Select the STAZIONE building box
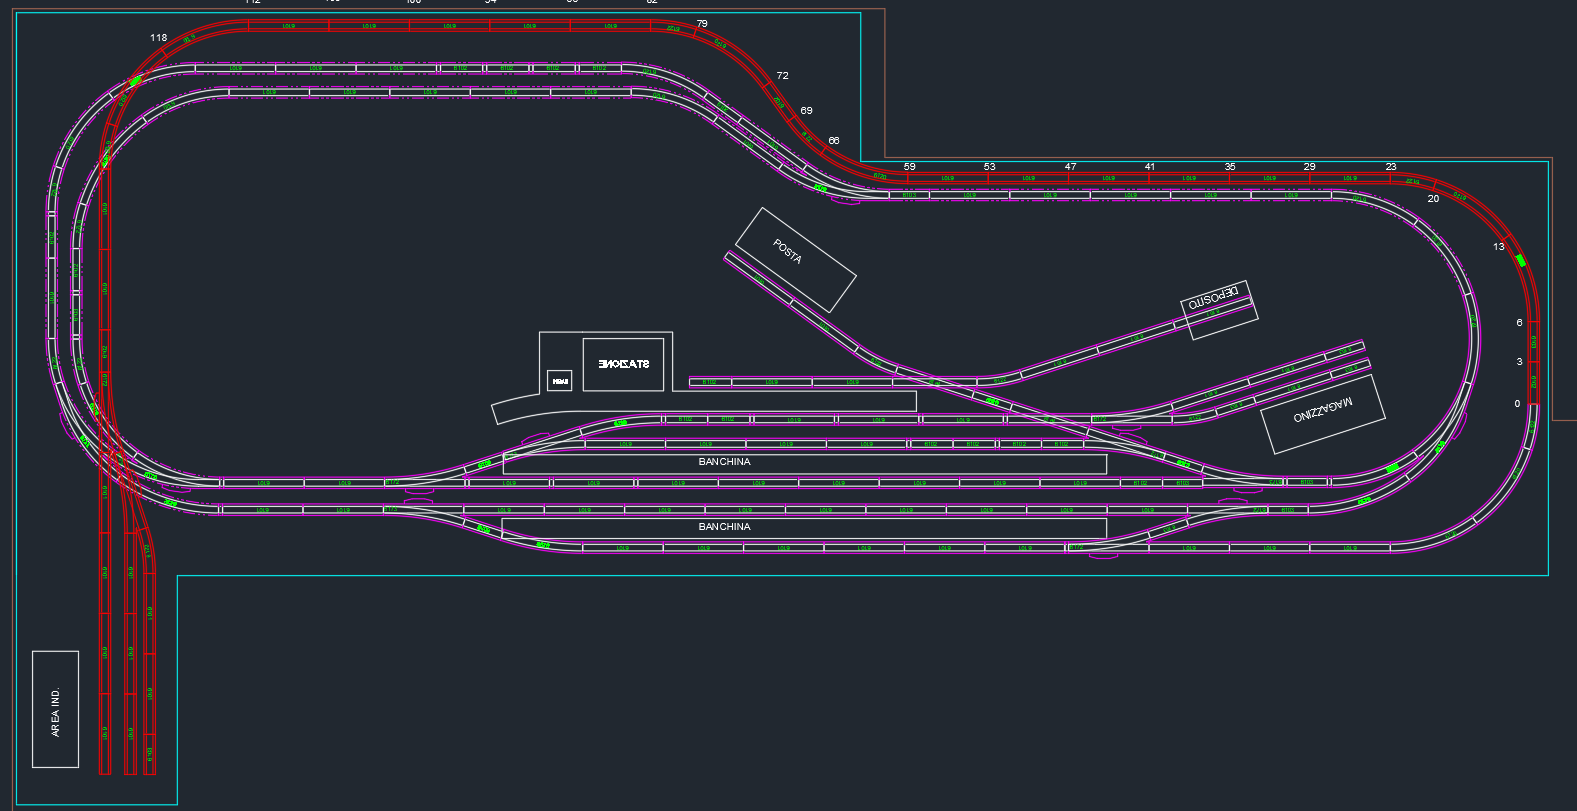Viewport: 1577px width, 811px height. pyautogui.click(x=623, y=364)
